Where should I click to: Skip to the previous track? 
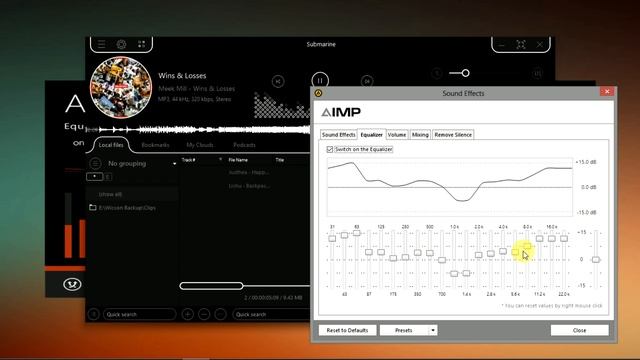click(x=278, y=81)
